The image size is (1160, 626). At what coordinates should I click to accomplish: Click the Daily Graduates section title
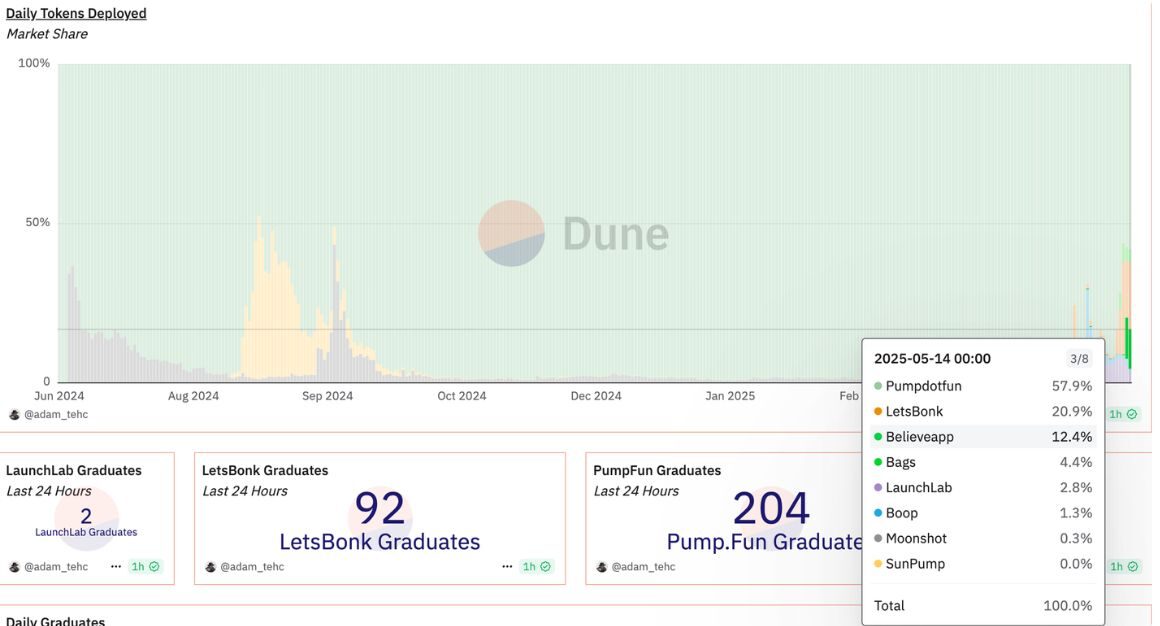coord(55,621)
